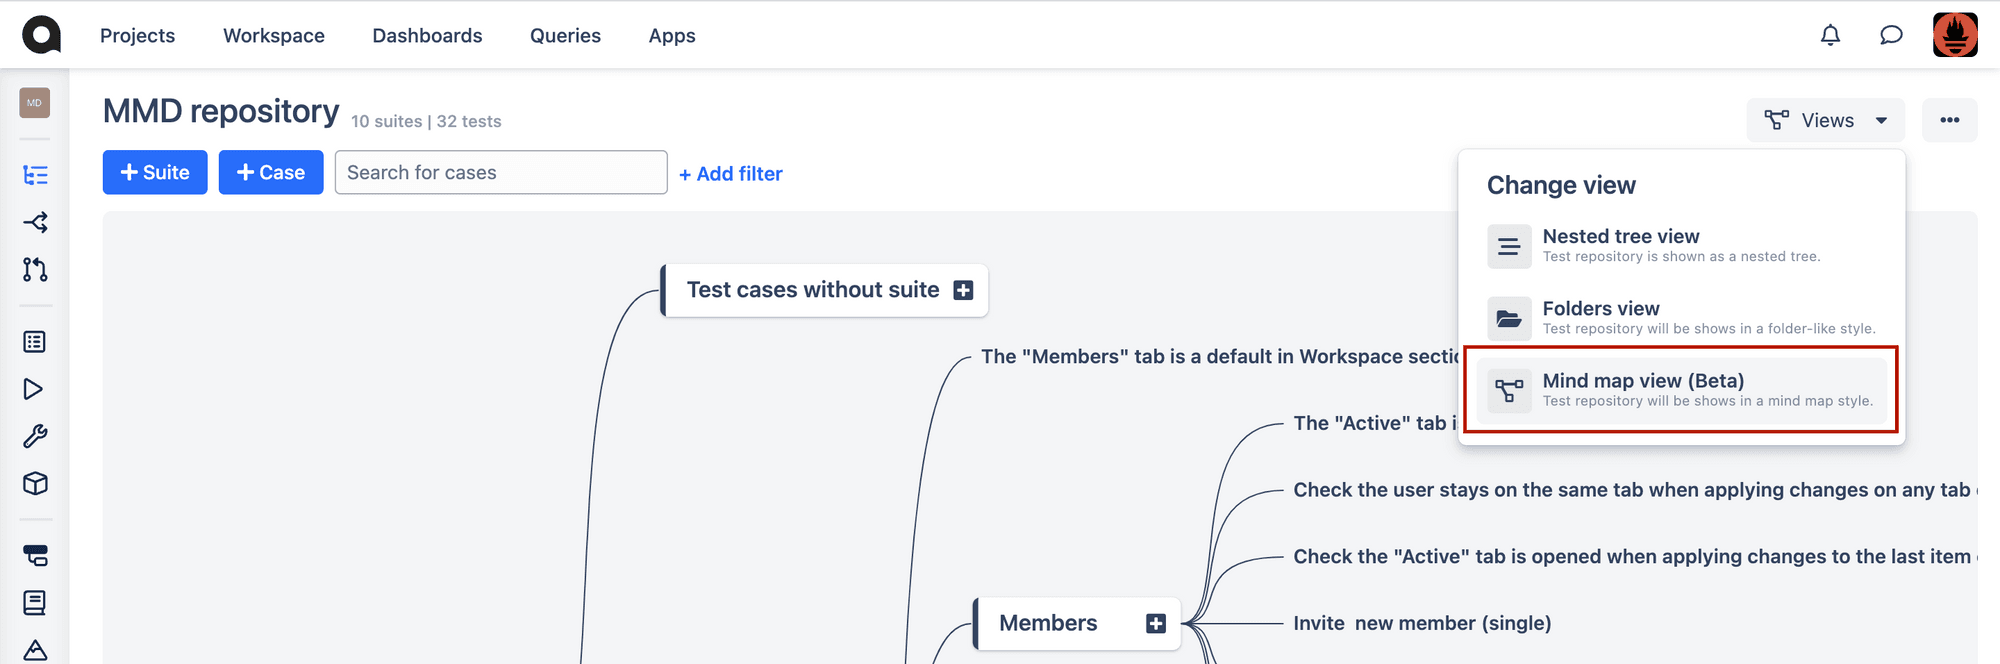Viewport: 2000px width, 664px height.
Task: Expand the Views dropdown
Action: [x=1826, y=120]
